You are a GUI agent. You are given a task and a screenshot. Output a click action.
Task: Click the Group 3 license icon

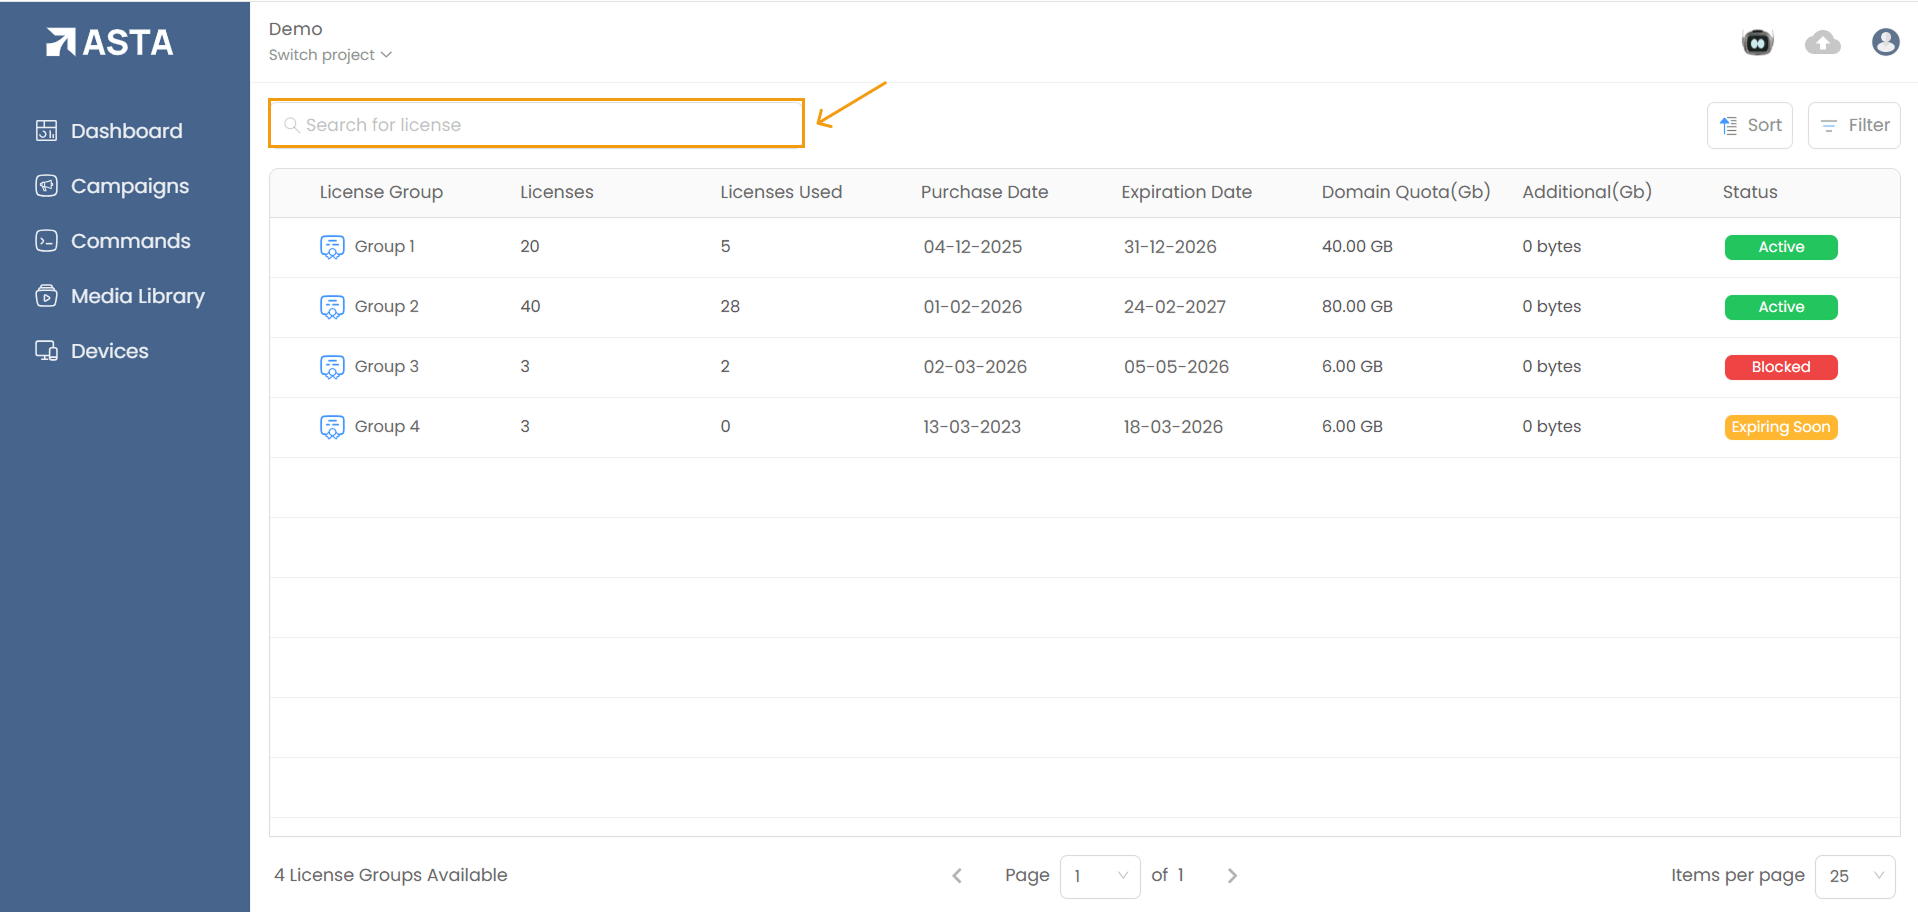point(332,367)
